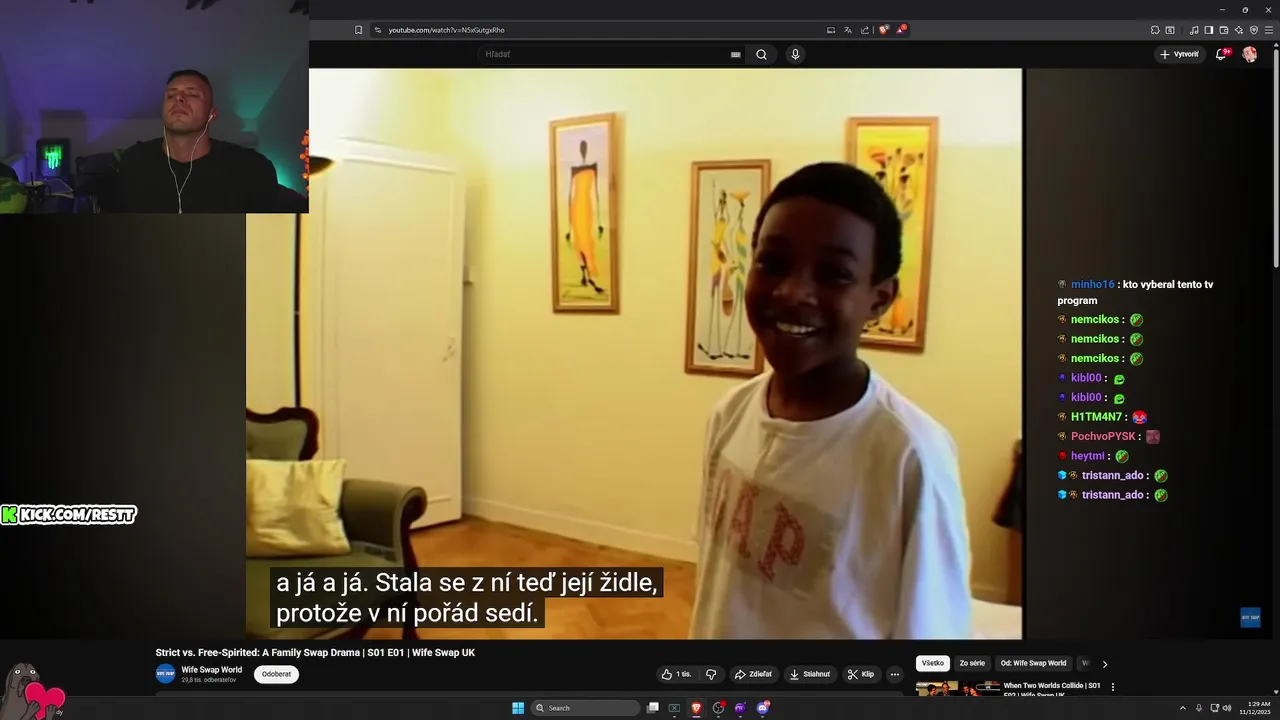Download video with Stiahnuť button

[x=810, y=674]
